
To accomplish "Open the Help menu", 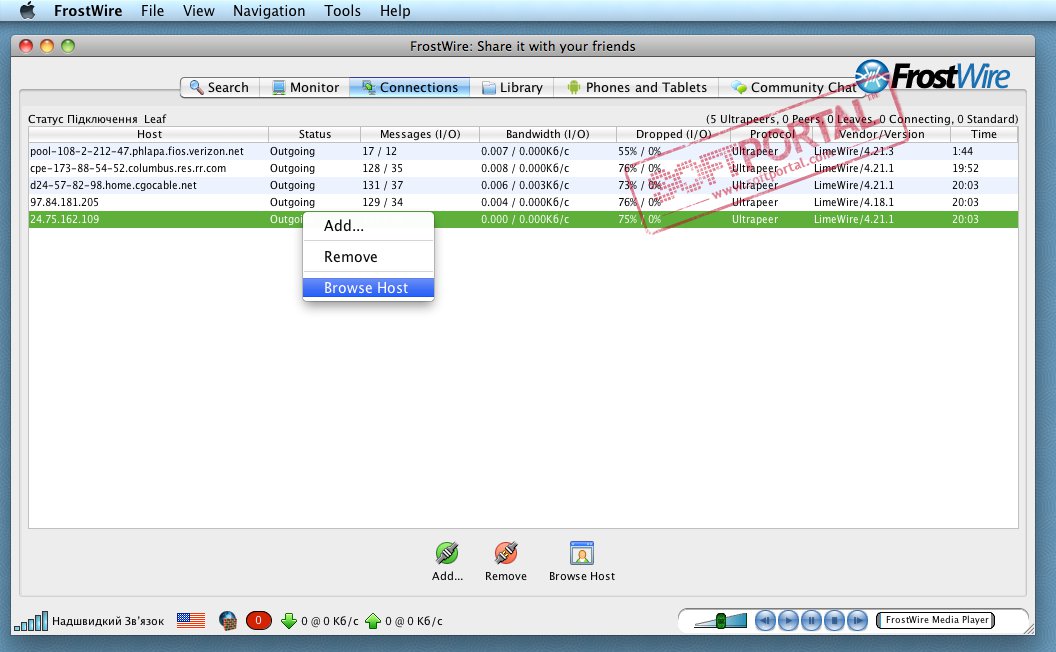I will click(x=395, y=11).
